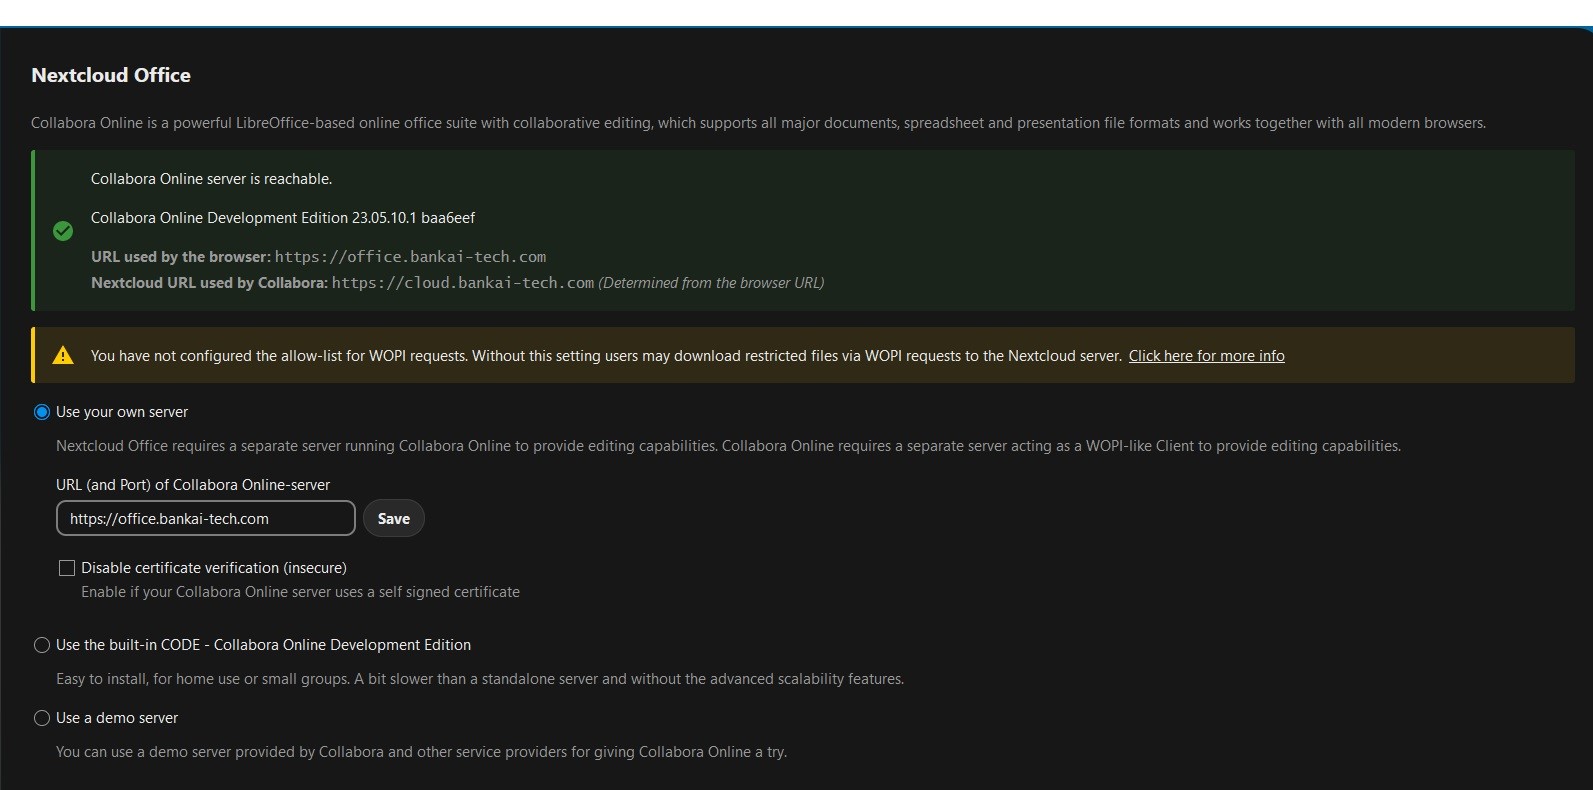Select the "Use your own server" radio button
This screenshot has height=790, width=1593.
pos(42,412)
